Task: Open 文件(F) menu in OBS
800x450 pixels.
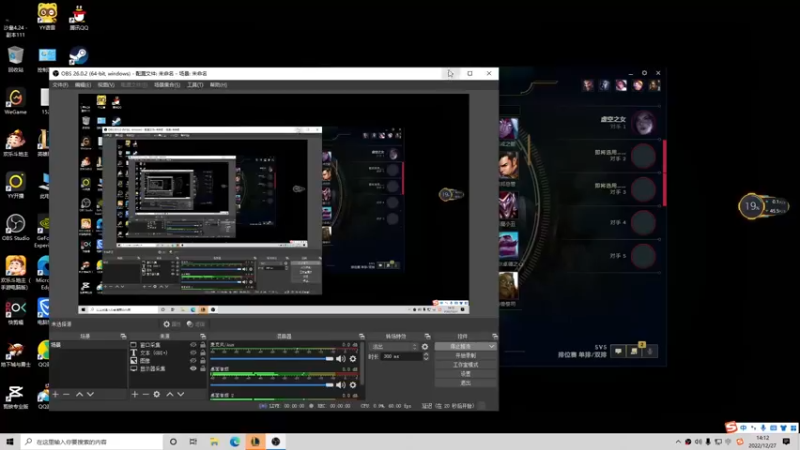Action: point(60,85)
